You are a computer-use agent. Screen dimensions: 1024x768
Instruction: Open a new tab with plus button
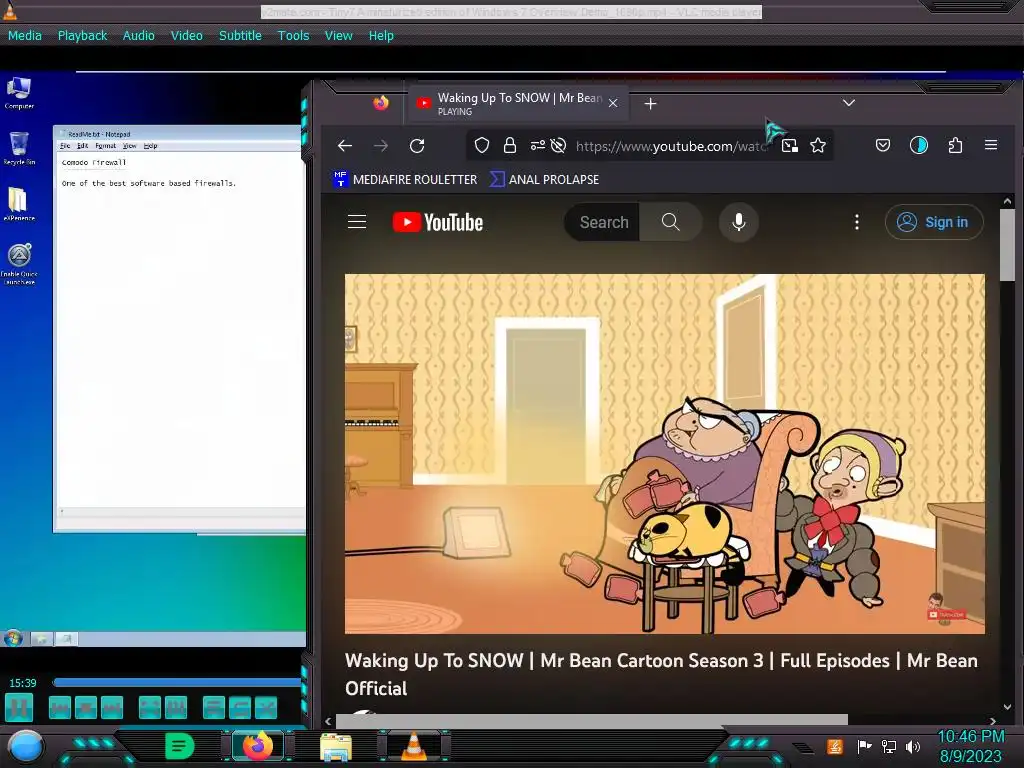[x=650, y=104]
